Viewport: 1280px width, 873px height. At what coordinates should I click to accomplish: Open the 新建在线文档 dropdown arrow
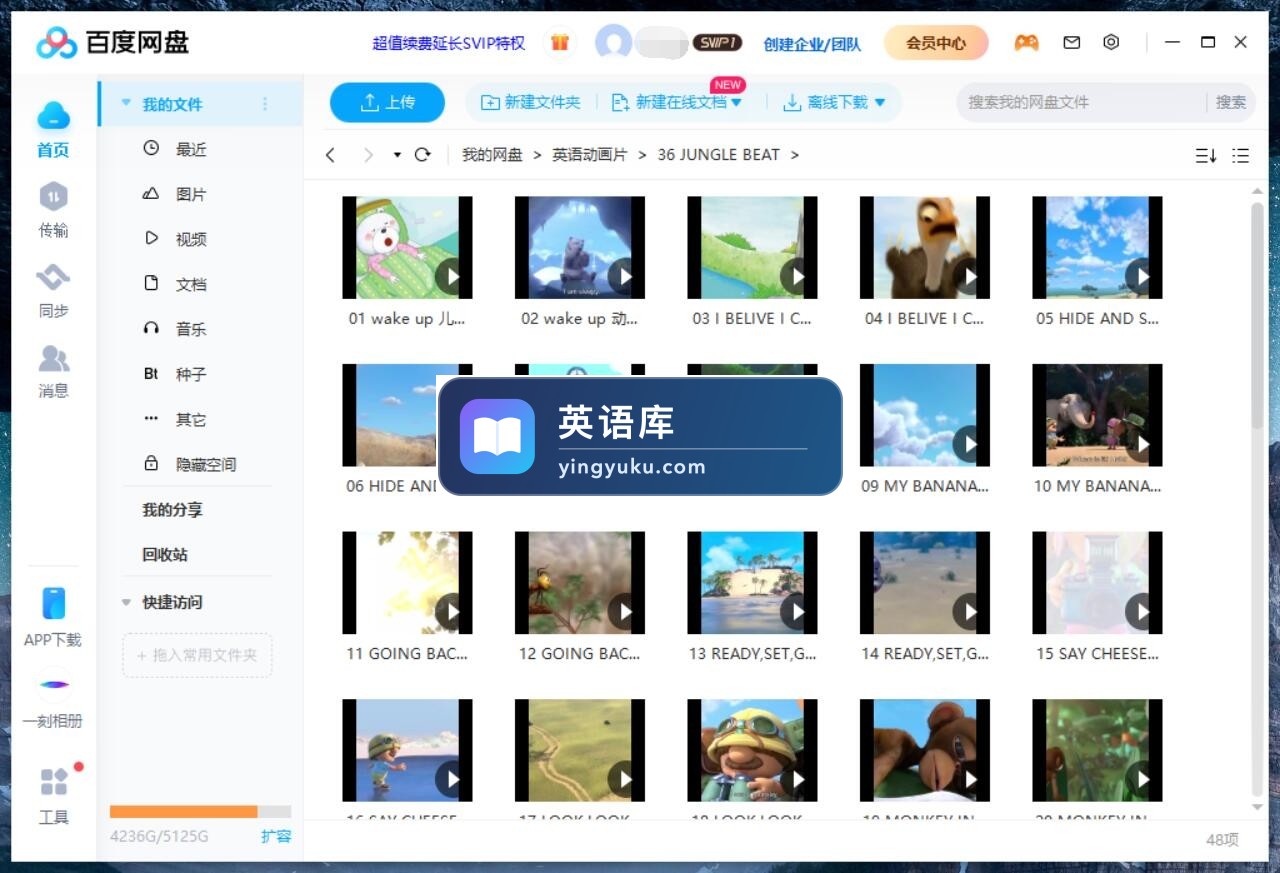click(x=737, y=102)
